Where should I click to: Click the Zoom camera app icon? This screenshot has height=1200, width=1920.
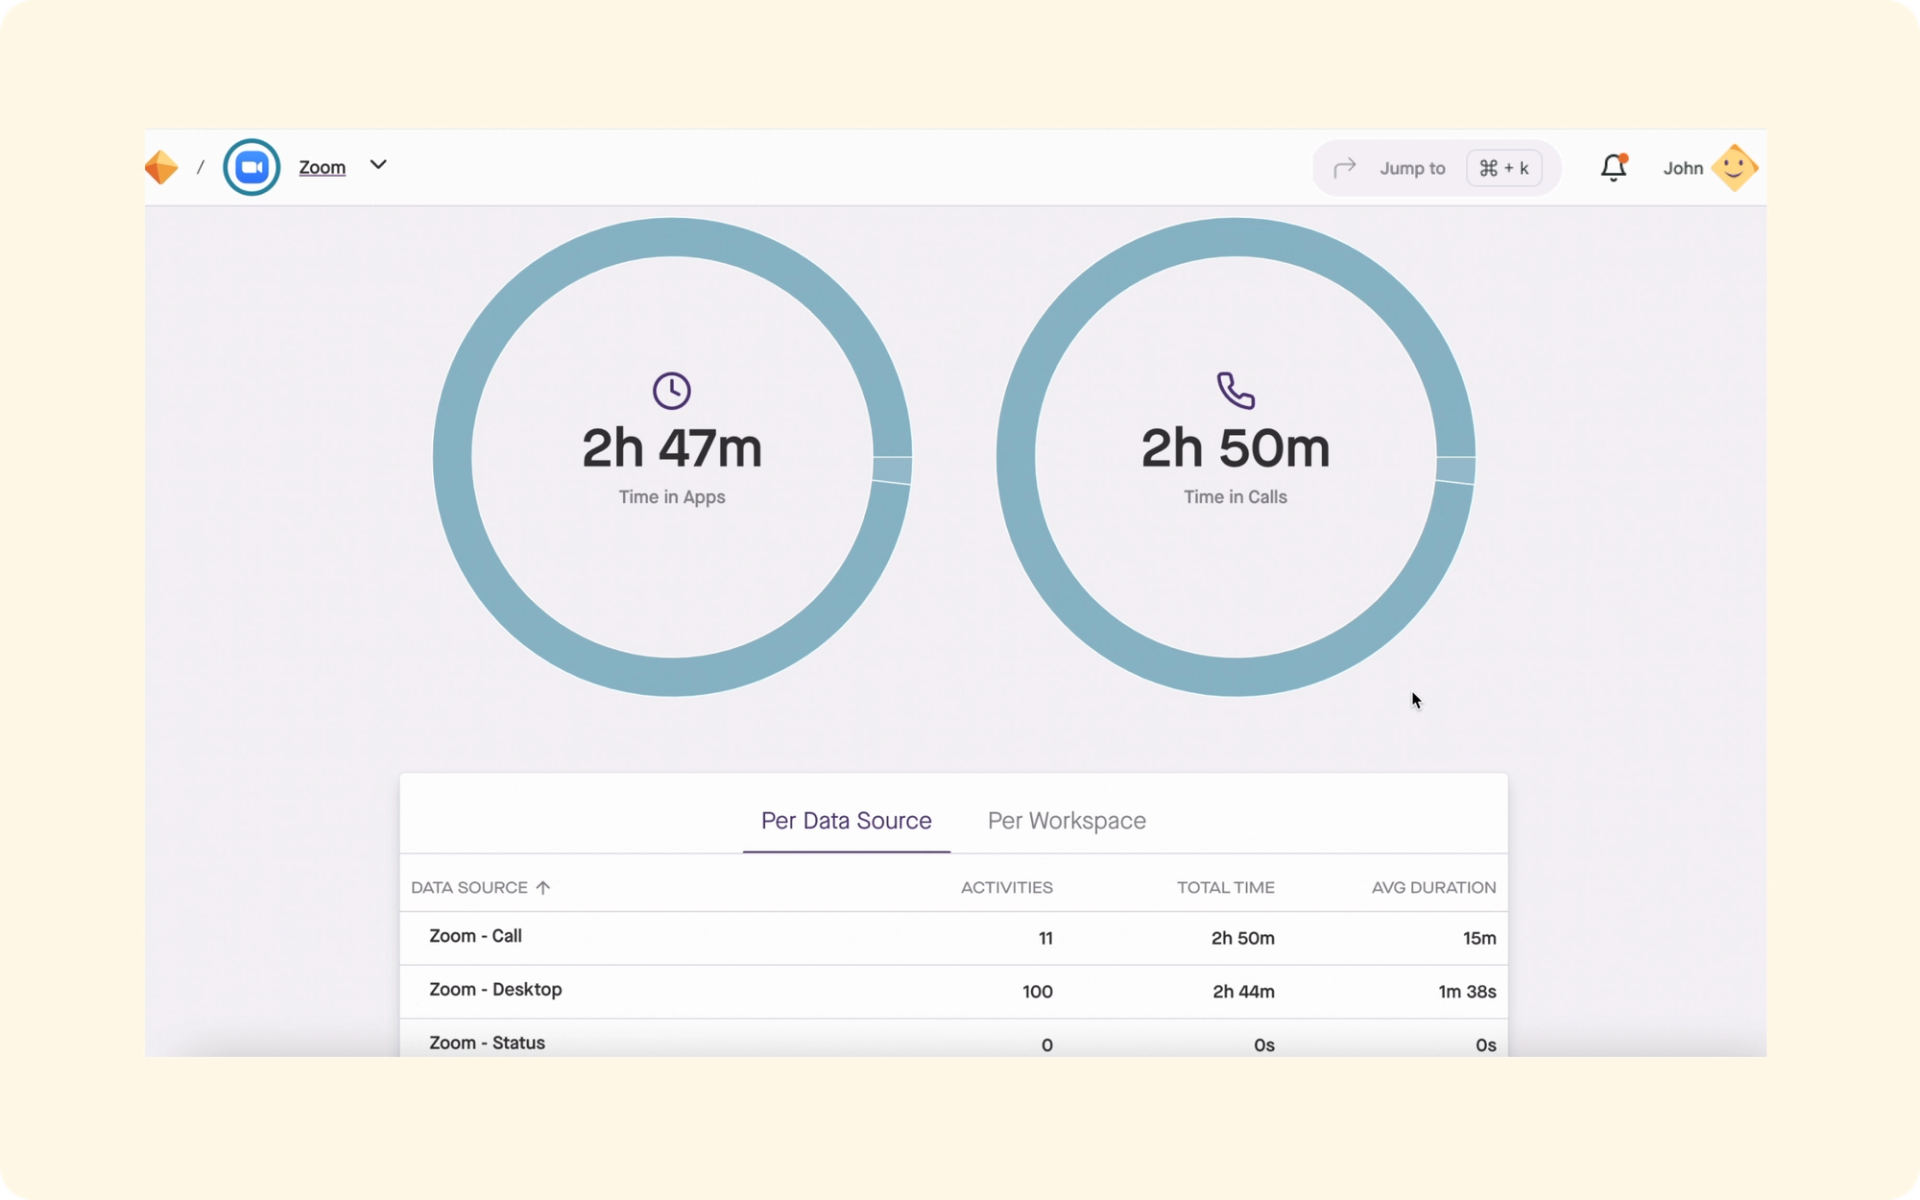[x=251, y=167]
